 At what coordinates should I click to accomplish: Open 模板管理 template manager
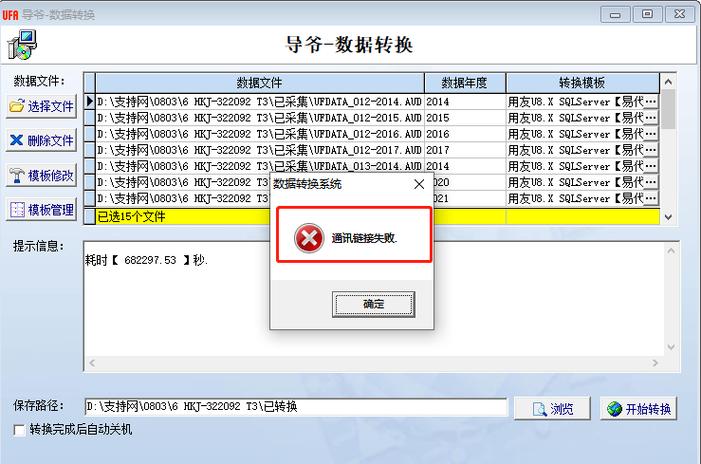click(x=41, y=210)
